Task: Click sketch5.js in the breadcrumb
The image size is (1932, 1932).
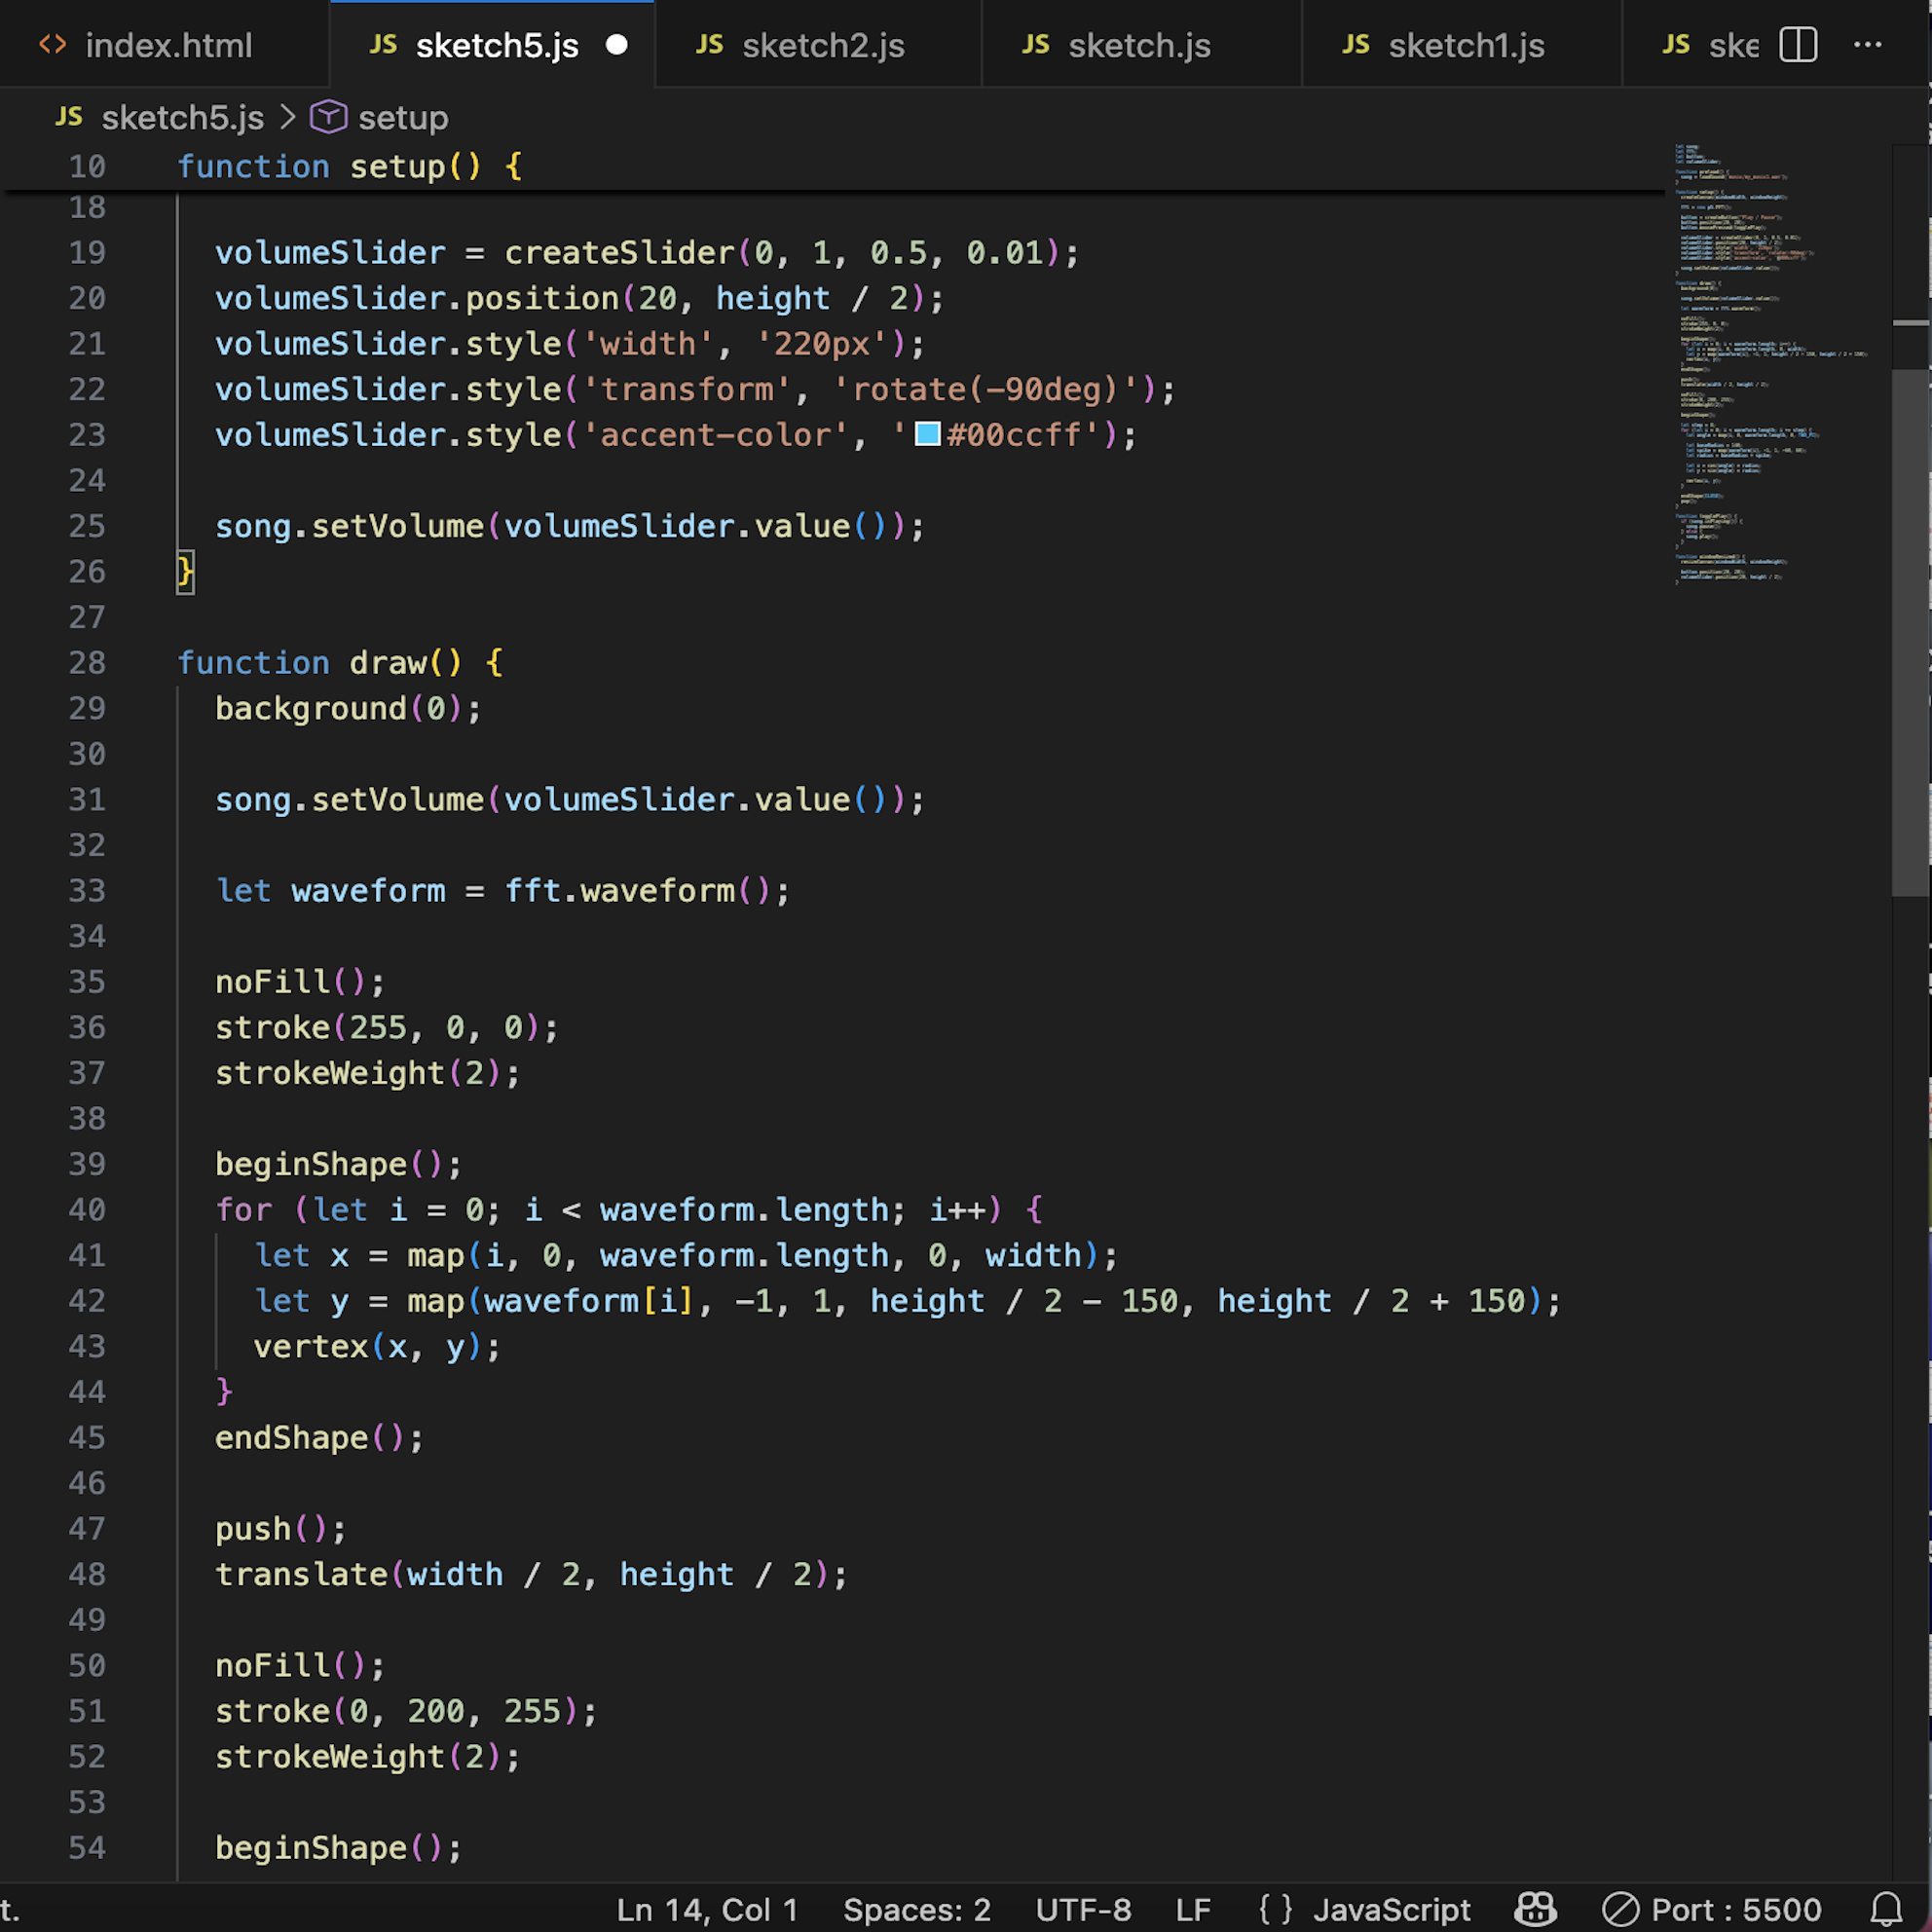Action: (182, 118)
